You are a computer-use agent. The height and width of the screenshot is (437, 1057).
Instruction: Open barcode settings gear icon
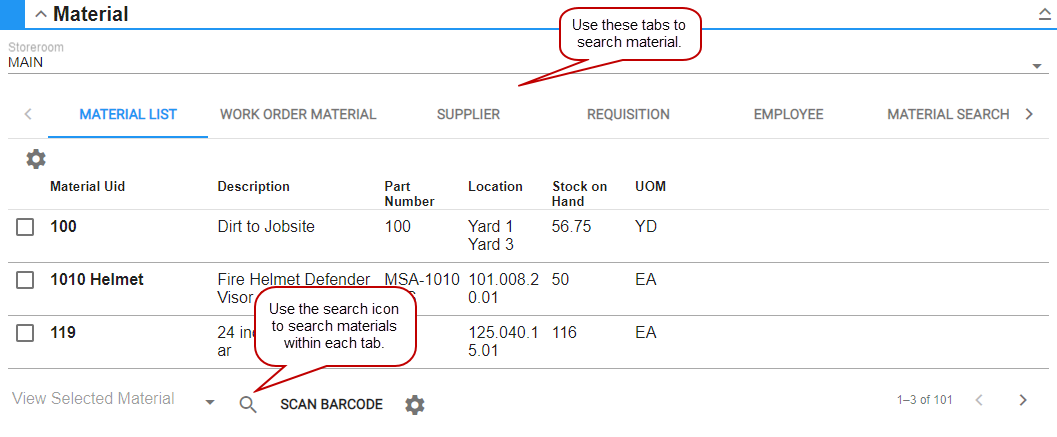[x=415, y=405]
